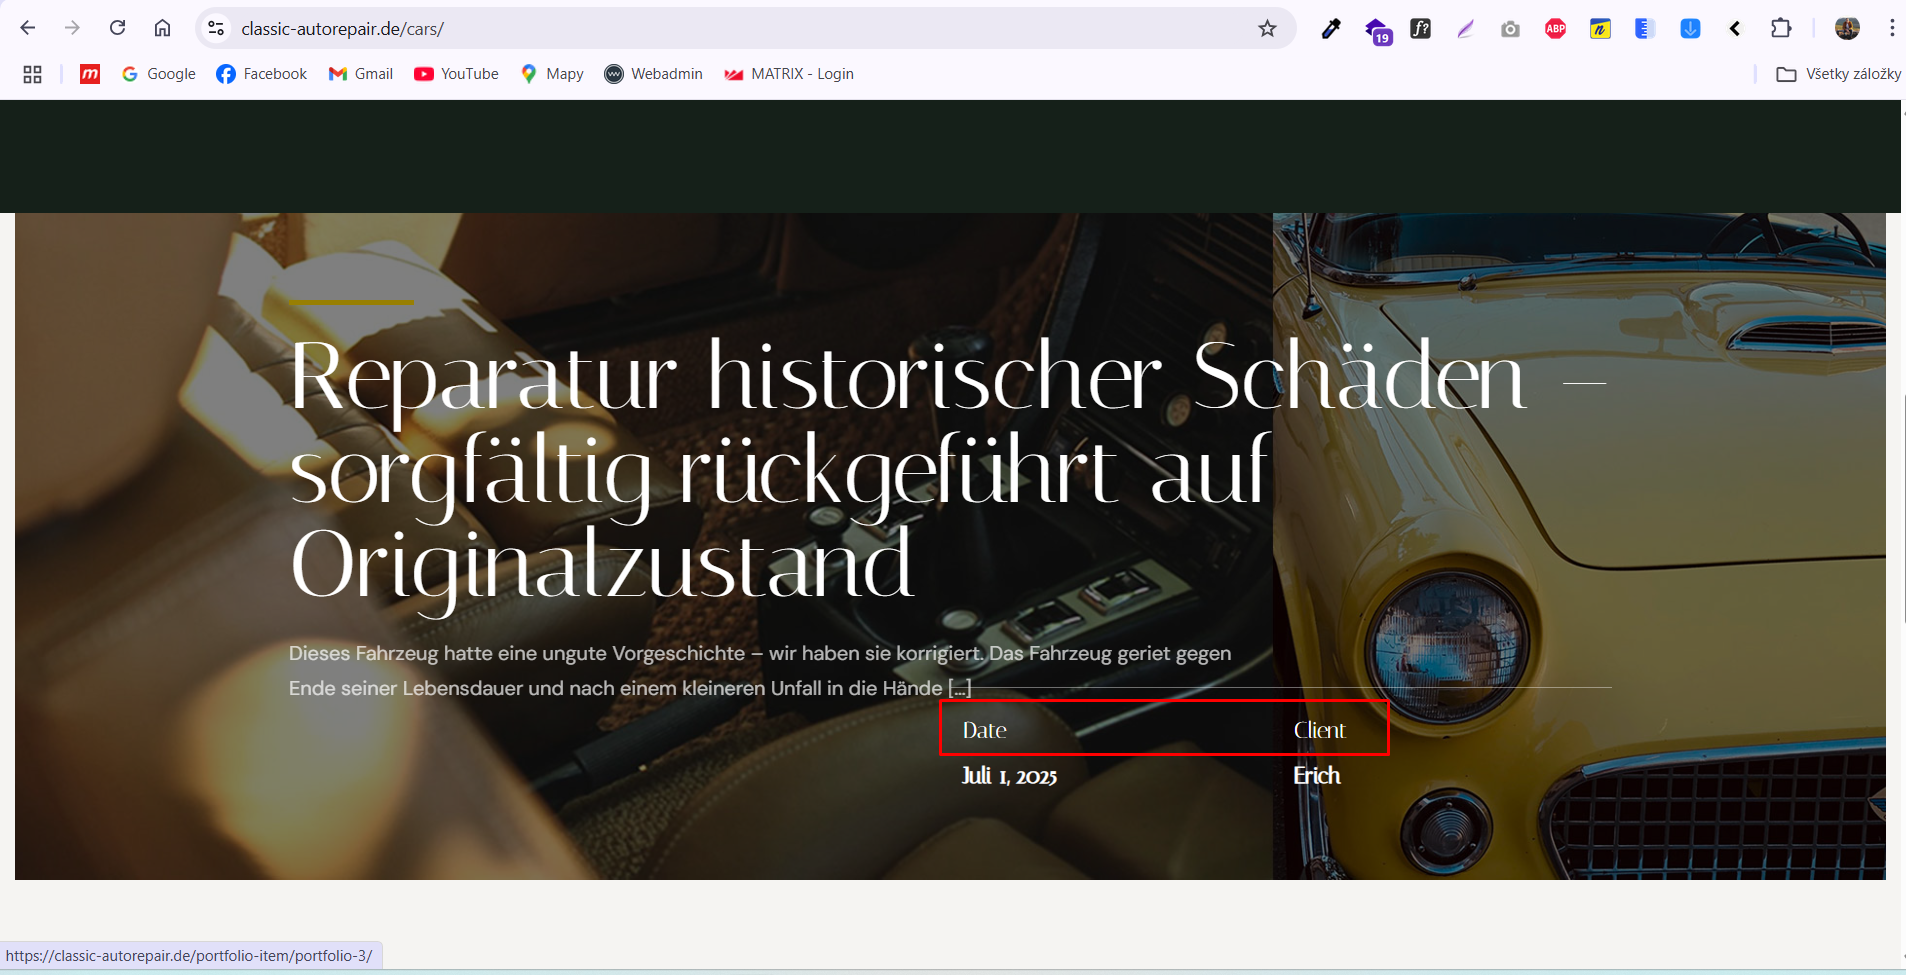Viewport: 1906px width, 975px height.
Task: Open the Gmail bookmark
Action: tap(361, 74)
